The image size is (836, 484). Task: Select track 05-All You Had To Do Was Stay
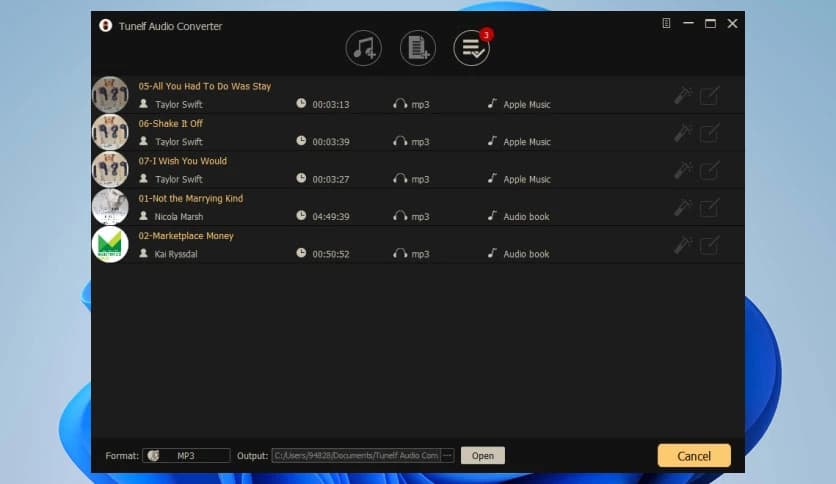click(205, 86)
